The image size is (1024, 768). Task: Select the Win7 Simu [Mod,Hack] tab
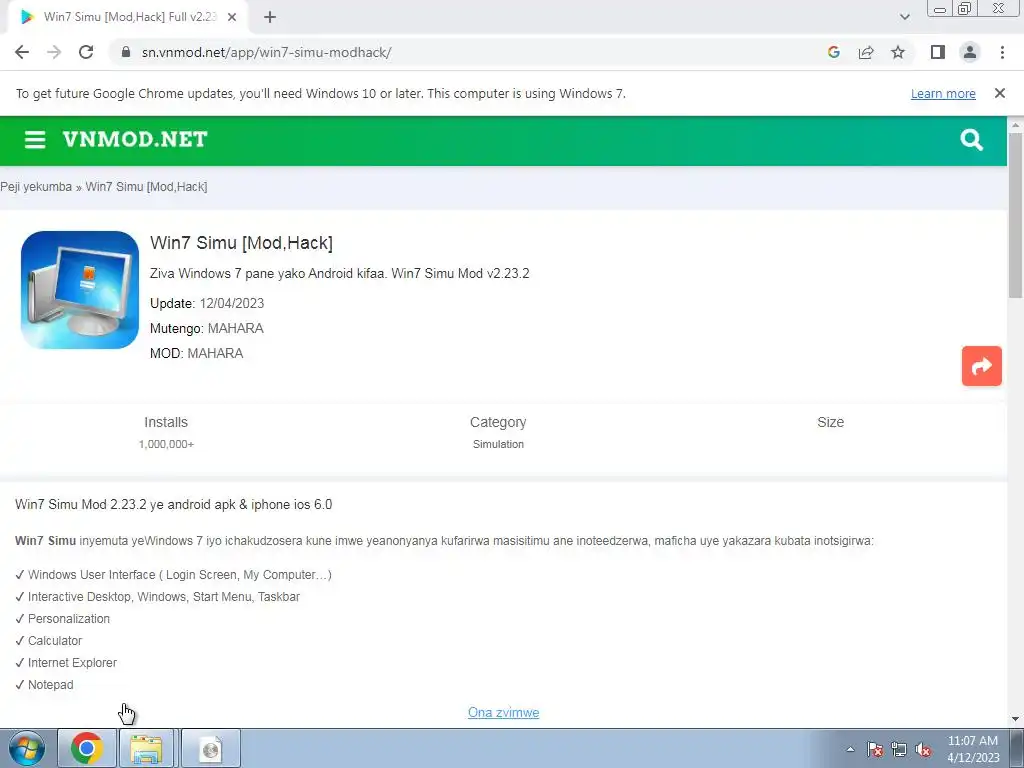coord(128,18)
